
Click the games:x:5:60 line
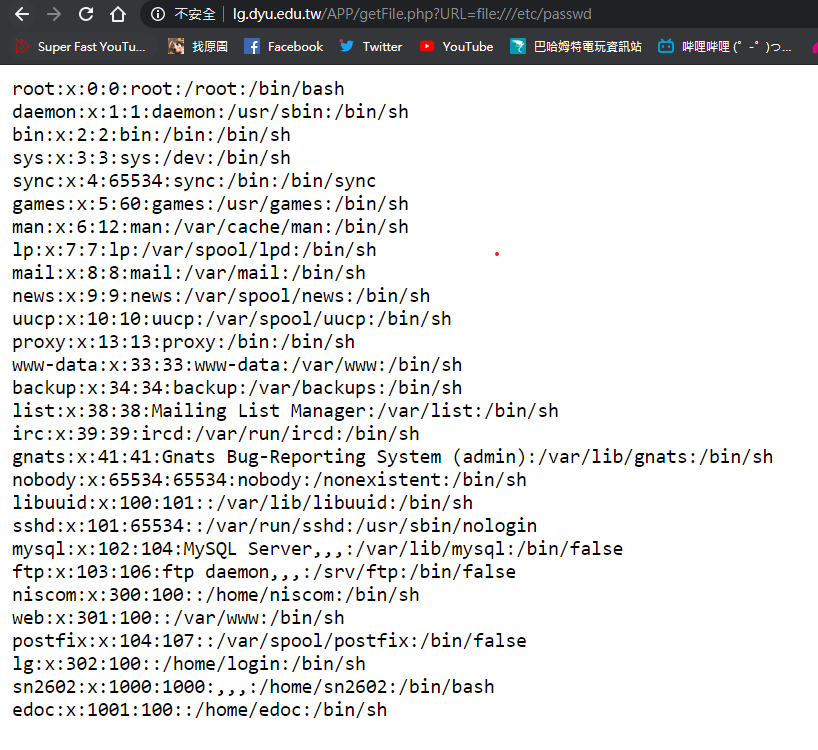210,204
